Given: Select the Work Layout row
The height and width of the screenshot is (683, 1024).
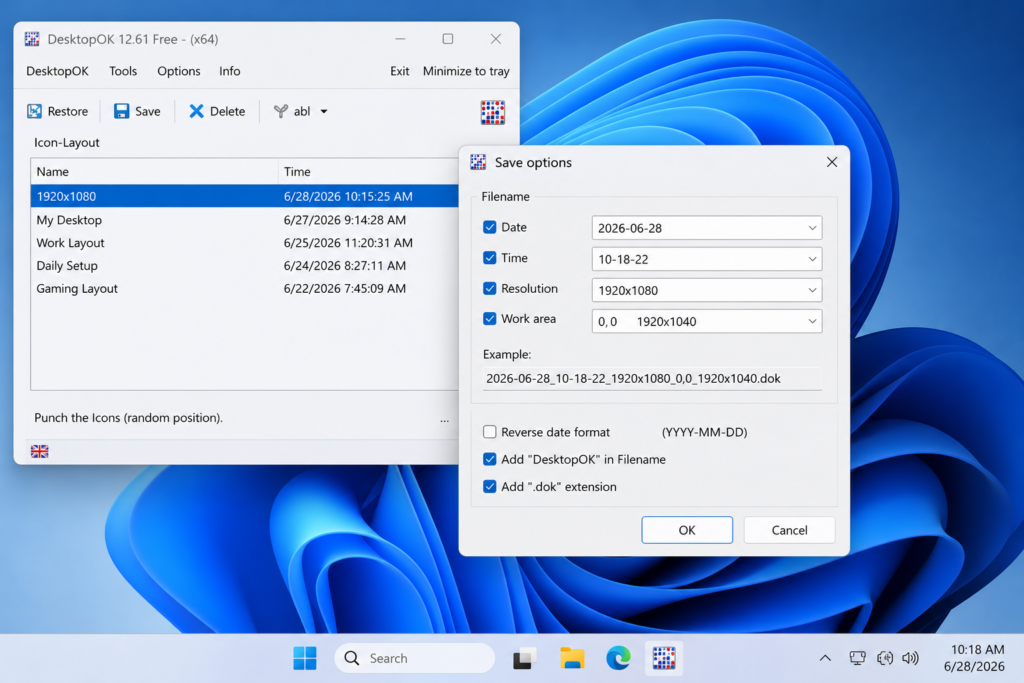Looking at the screenshot, I should click(x=244, y=243).
